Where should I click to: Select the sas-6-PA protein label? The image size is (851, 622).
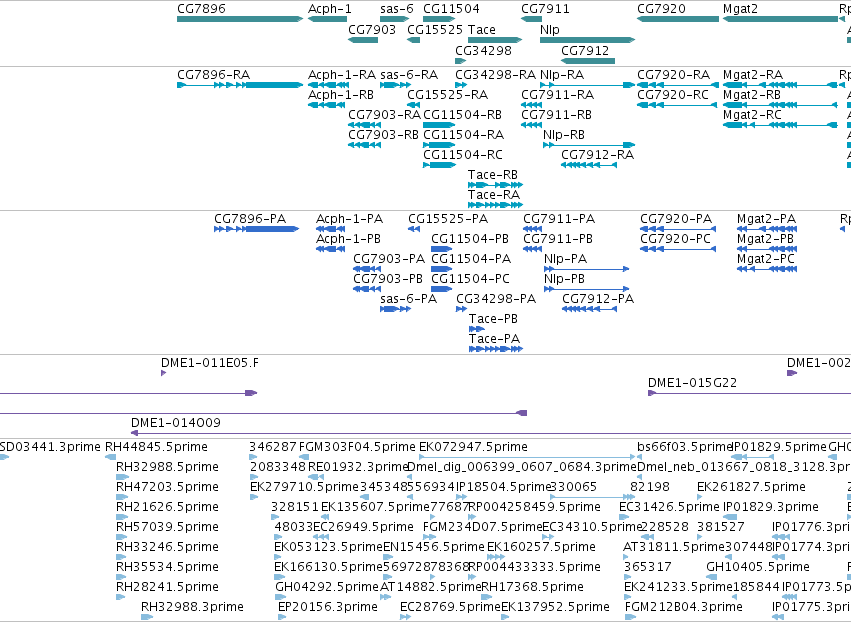coord(409,299)
